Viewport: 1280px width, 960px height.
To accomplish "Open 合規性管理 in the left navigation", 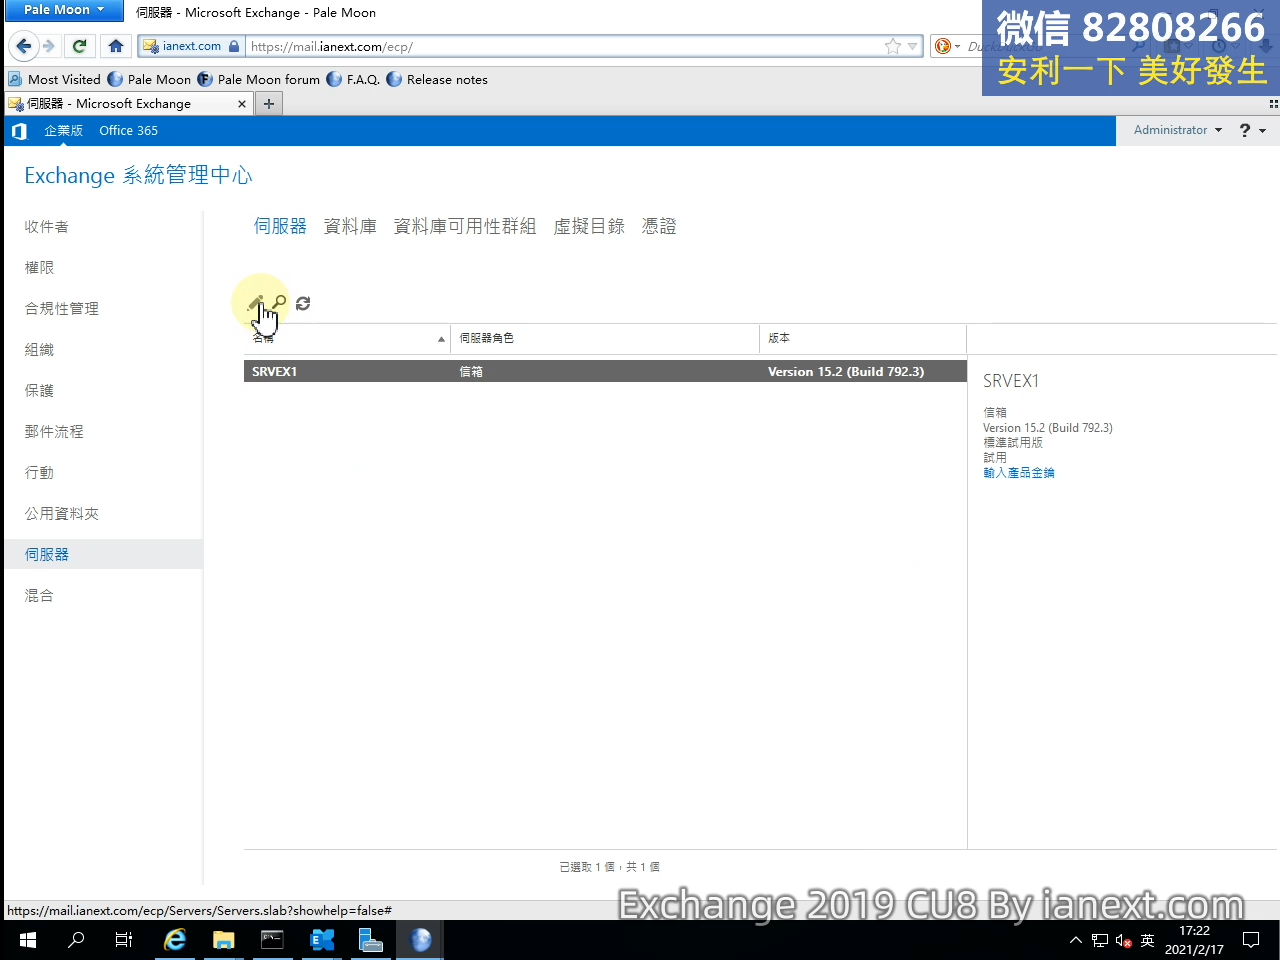I will point(62,309).
